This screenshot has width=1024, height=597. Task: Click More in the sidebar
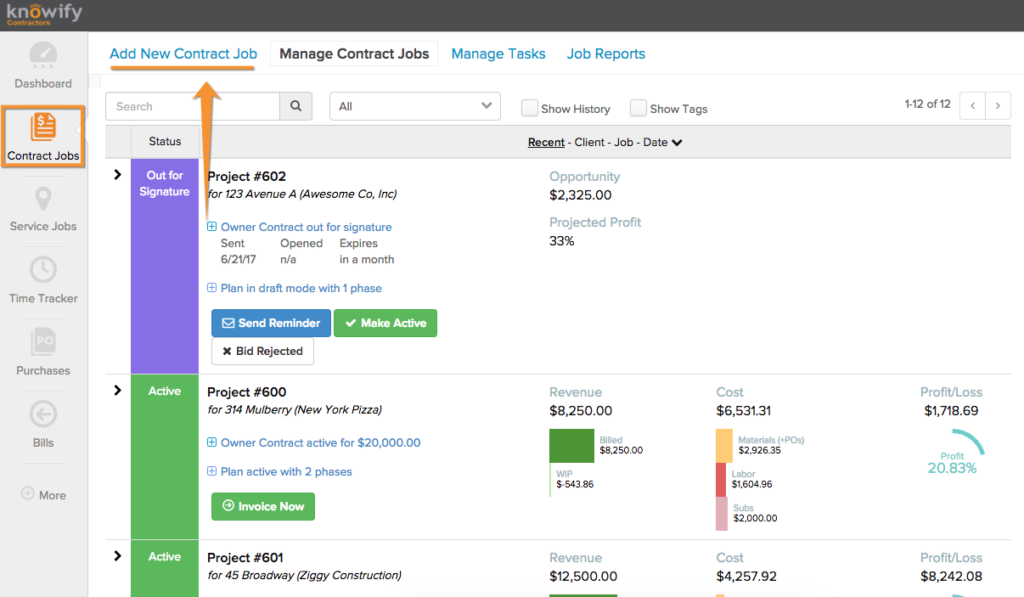(x=43, y=495)
